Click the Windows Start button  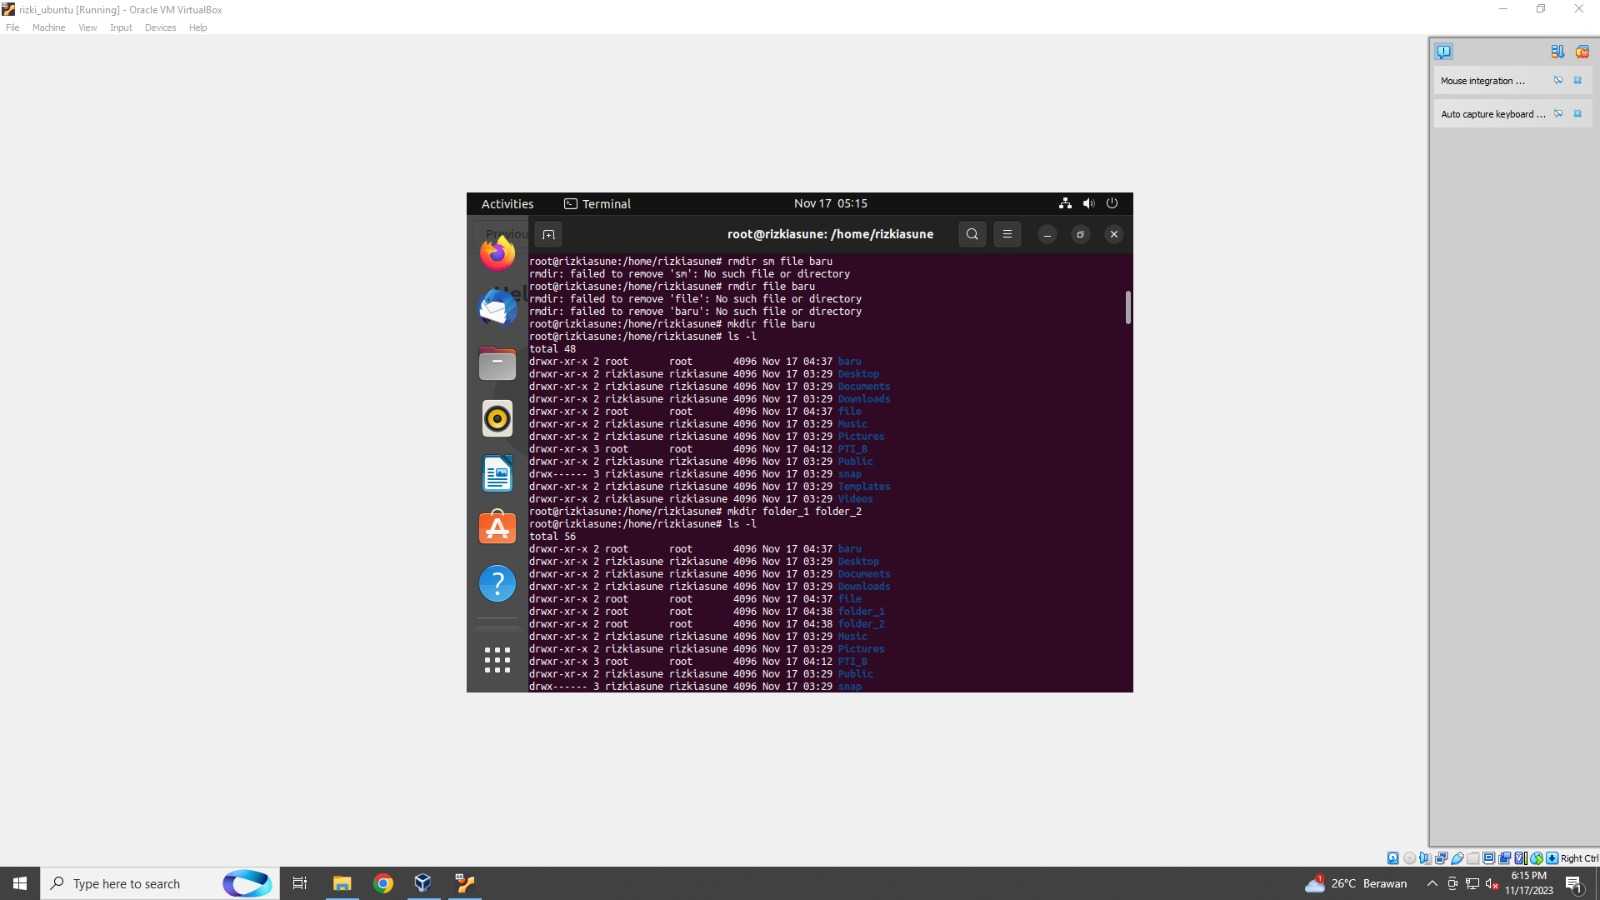(x=20, y=883)
